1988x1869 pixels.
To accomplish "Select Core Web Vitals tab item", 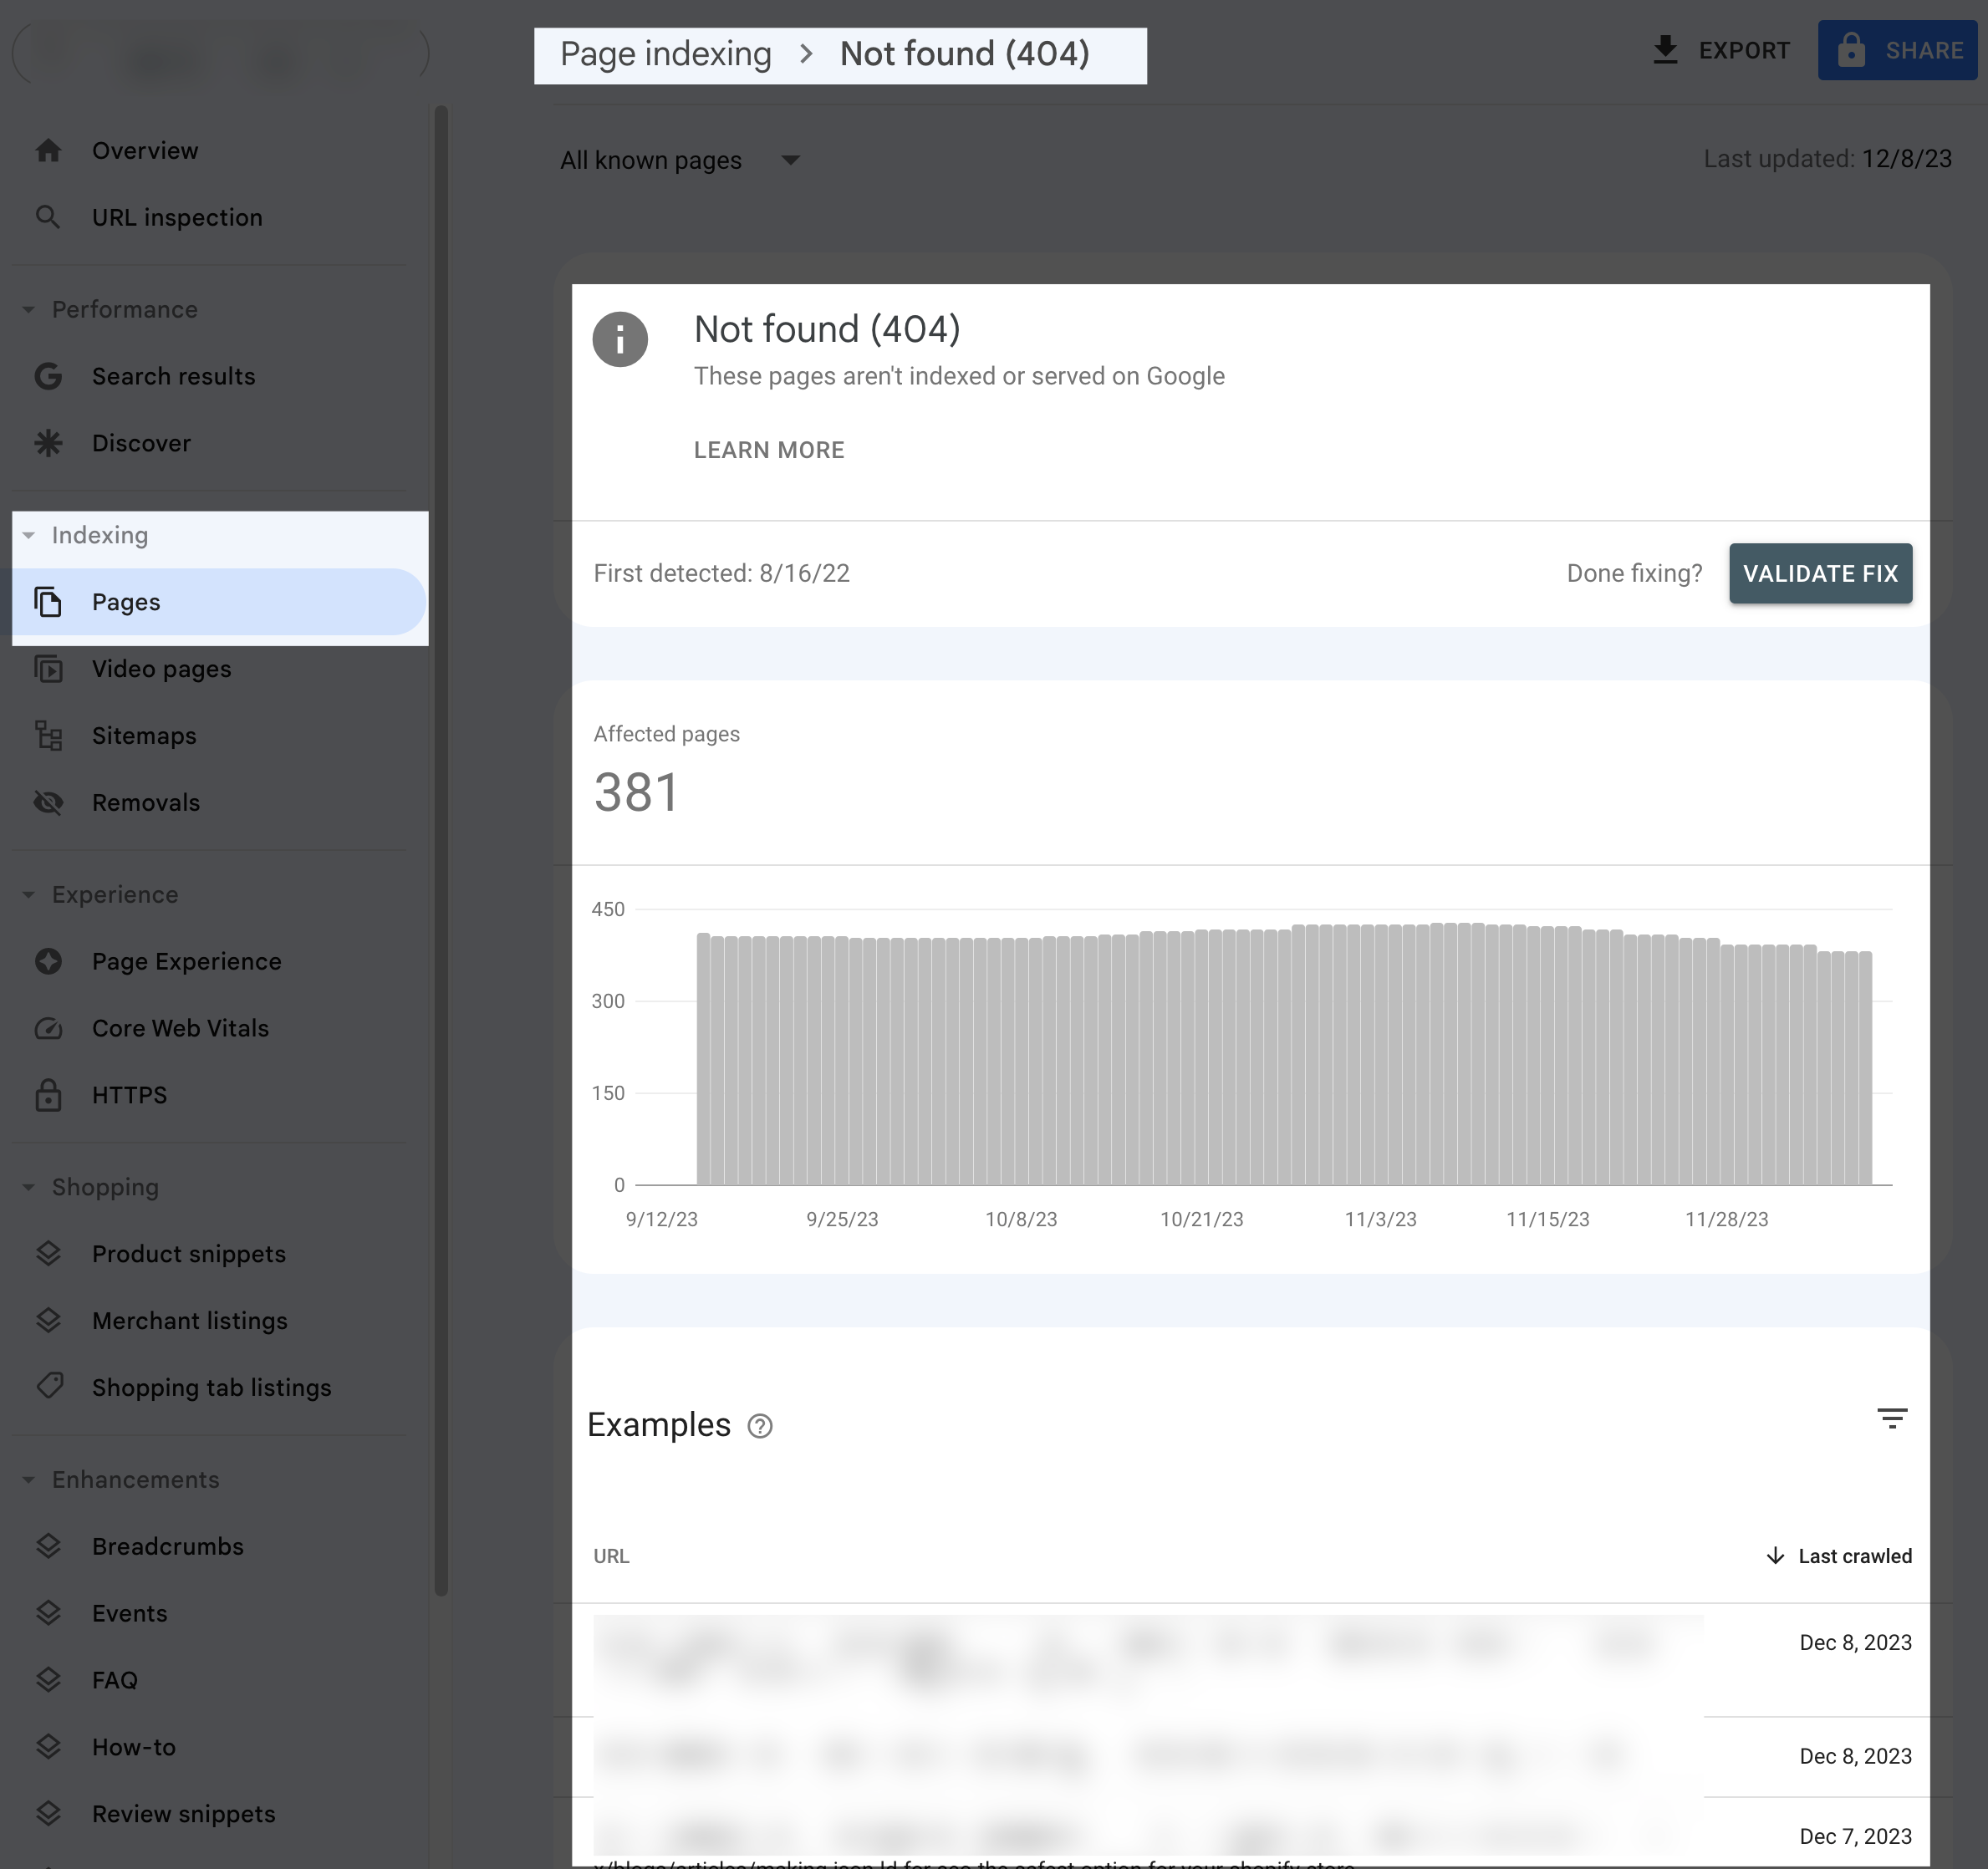I will 179,1026.
